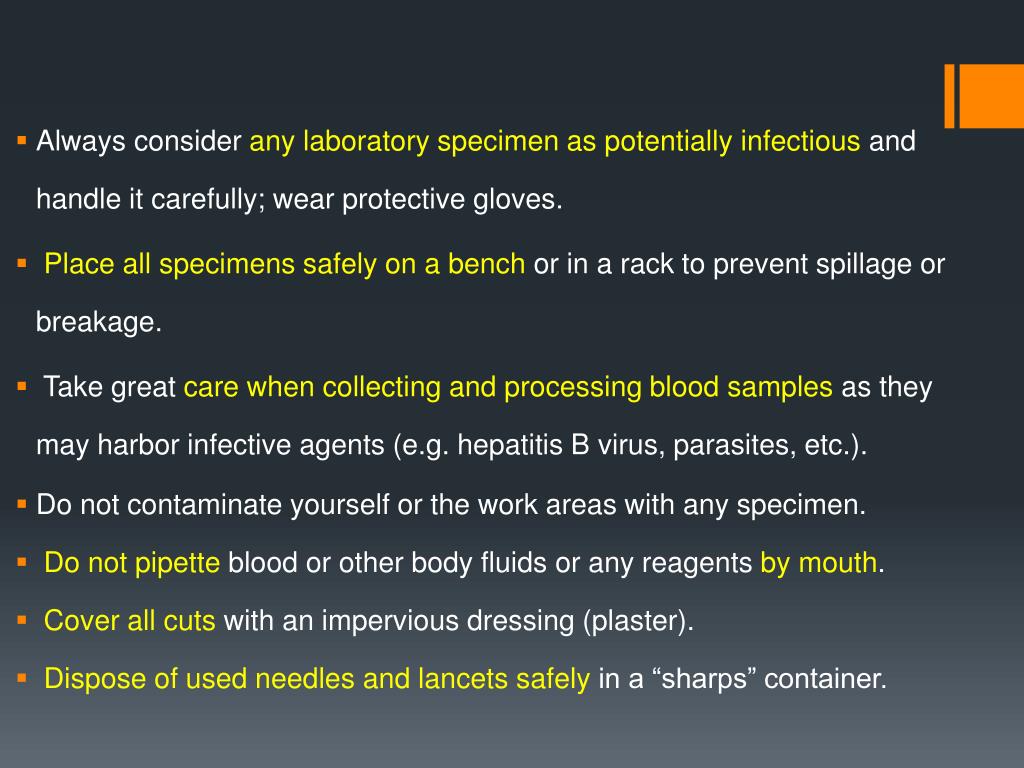This screenshot has height=768, width=1024.
Task: Click the yellow text 'care when collecting and processing blood samples'
Action: coord(508,387)
